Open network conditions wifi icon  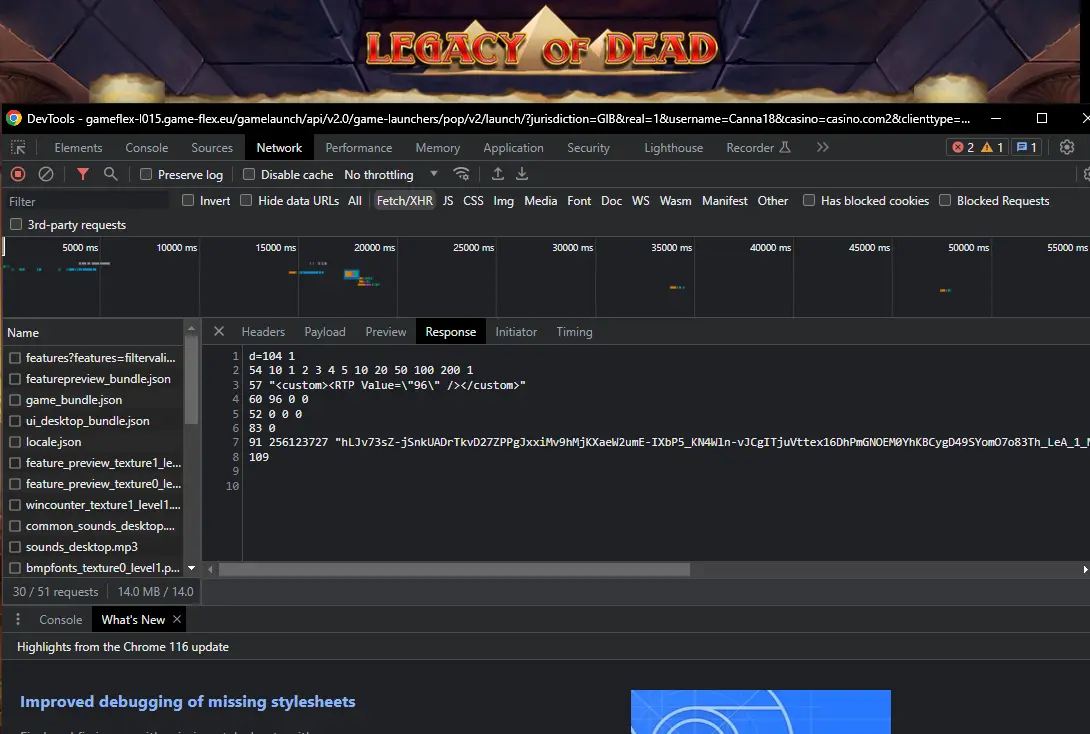[462, 174]
